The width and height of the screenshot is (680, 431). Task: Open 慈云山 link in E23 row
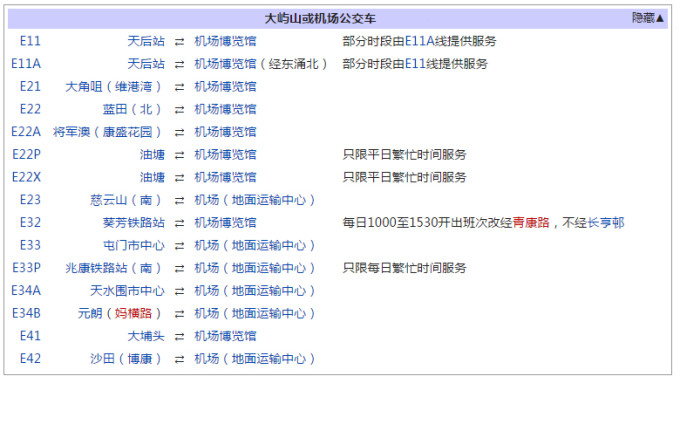108,200
